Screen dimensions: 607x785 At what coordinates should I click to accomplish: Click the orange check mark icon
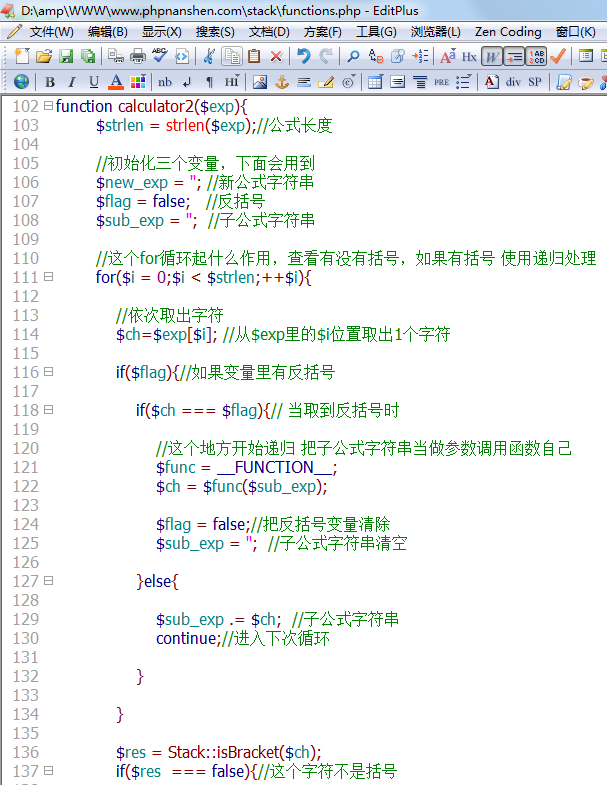click(x=558, y=56)
